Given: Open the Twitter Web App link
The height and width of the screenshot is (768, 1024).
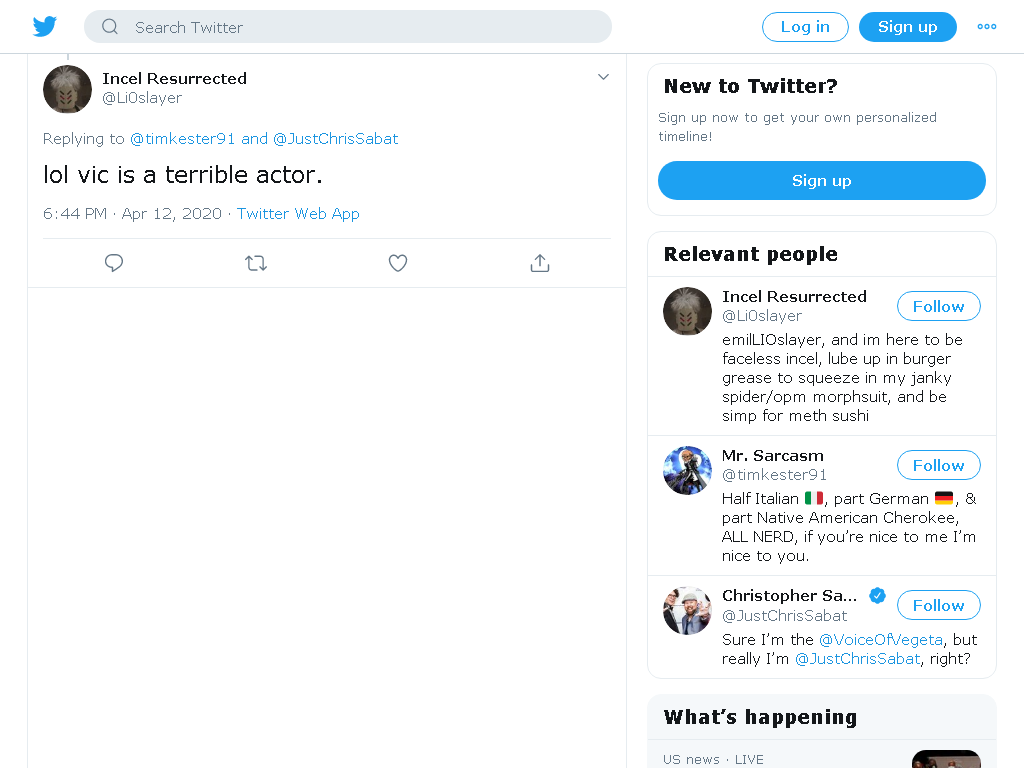Looking at the screenshot, I should click(298, 214).
